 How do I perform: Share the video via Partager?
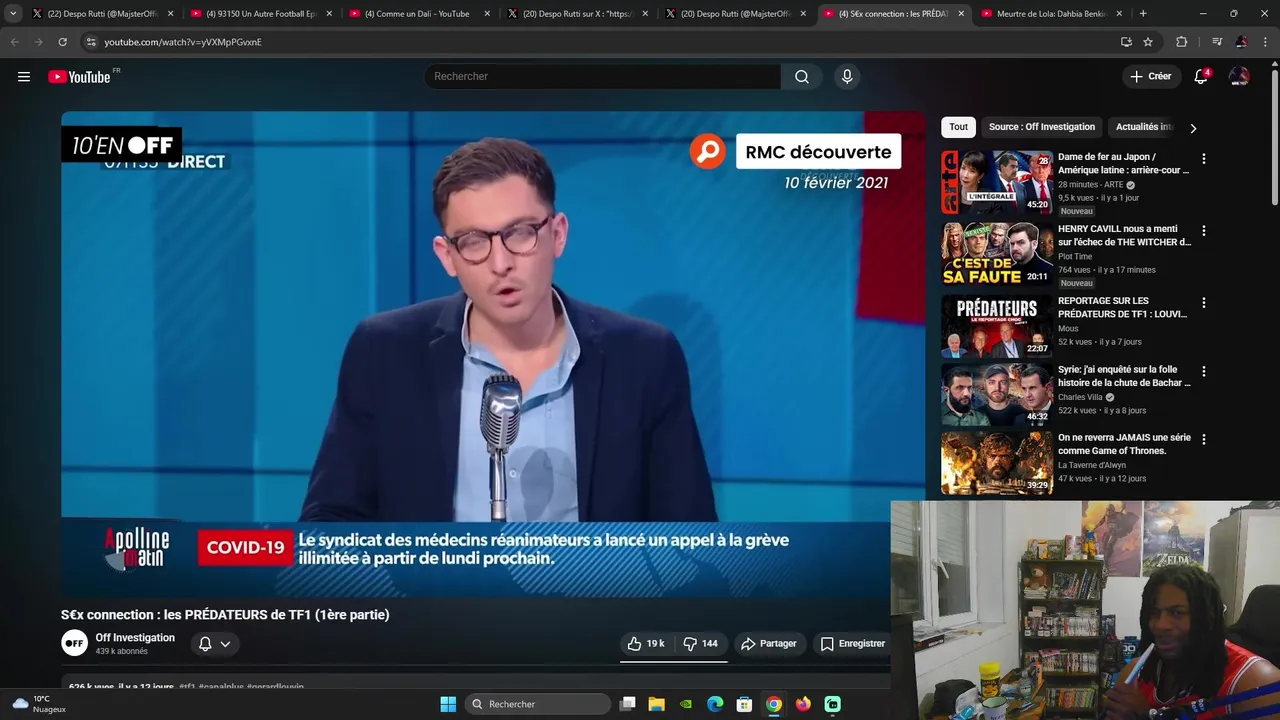768,644
